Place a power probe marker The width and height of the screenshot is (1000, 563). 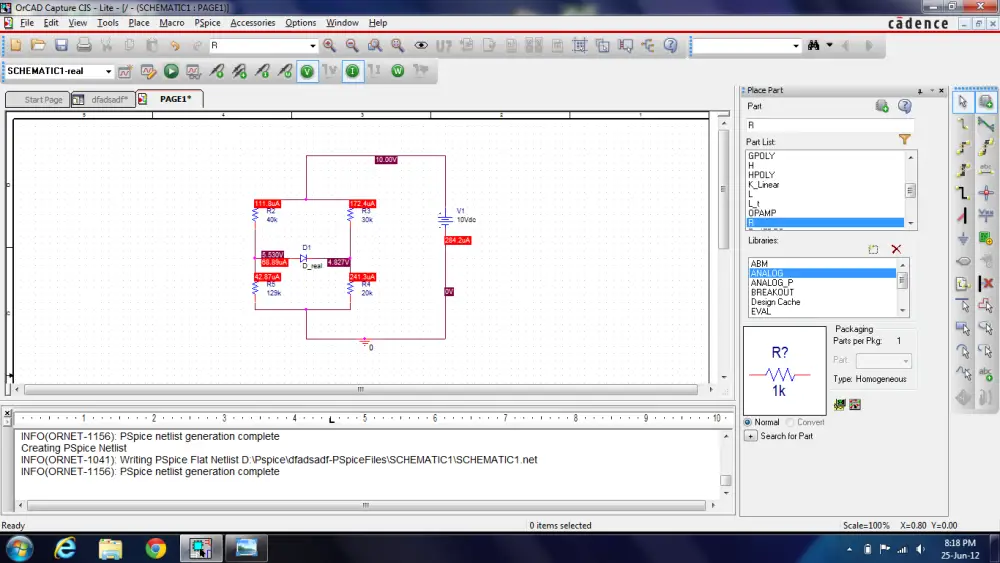click(x=285, y=71)
